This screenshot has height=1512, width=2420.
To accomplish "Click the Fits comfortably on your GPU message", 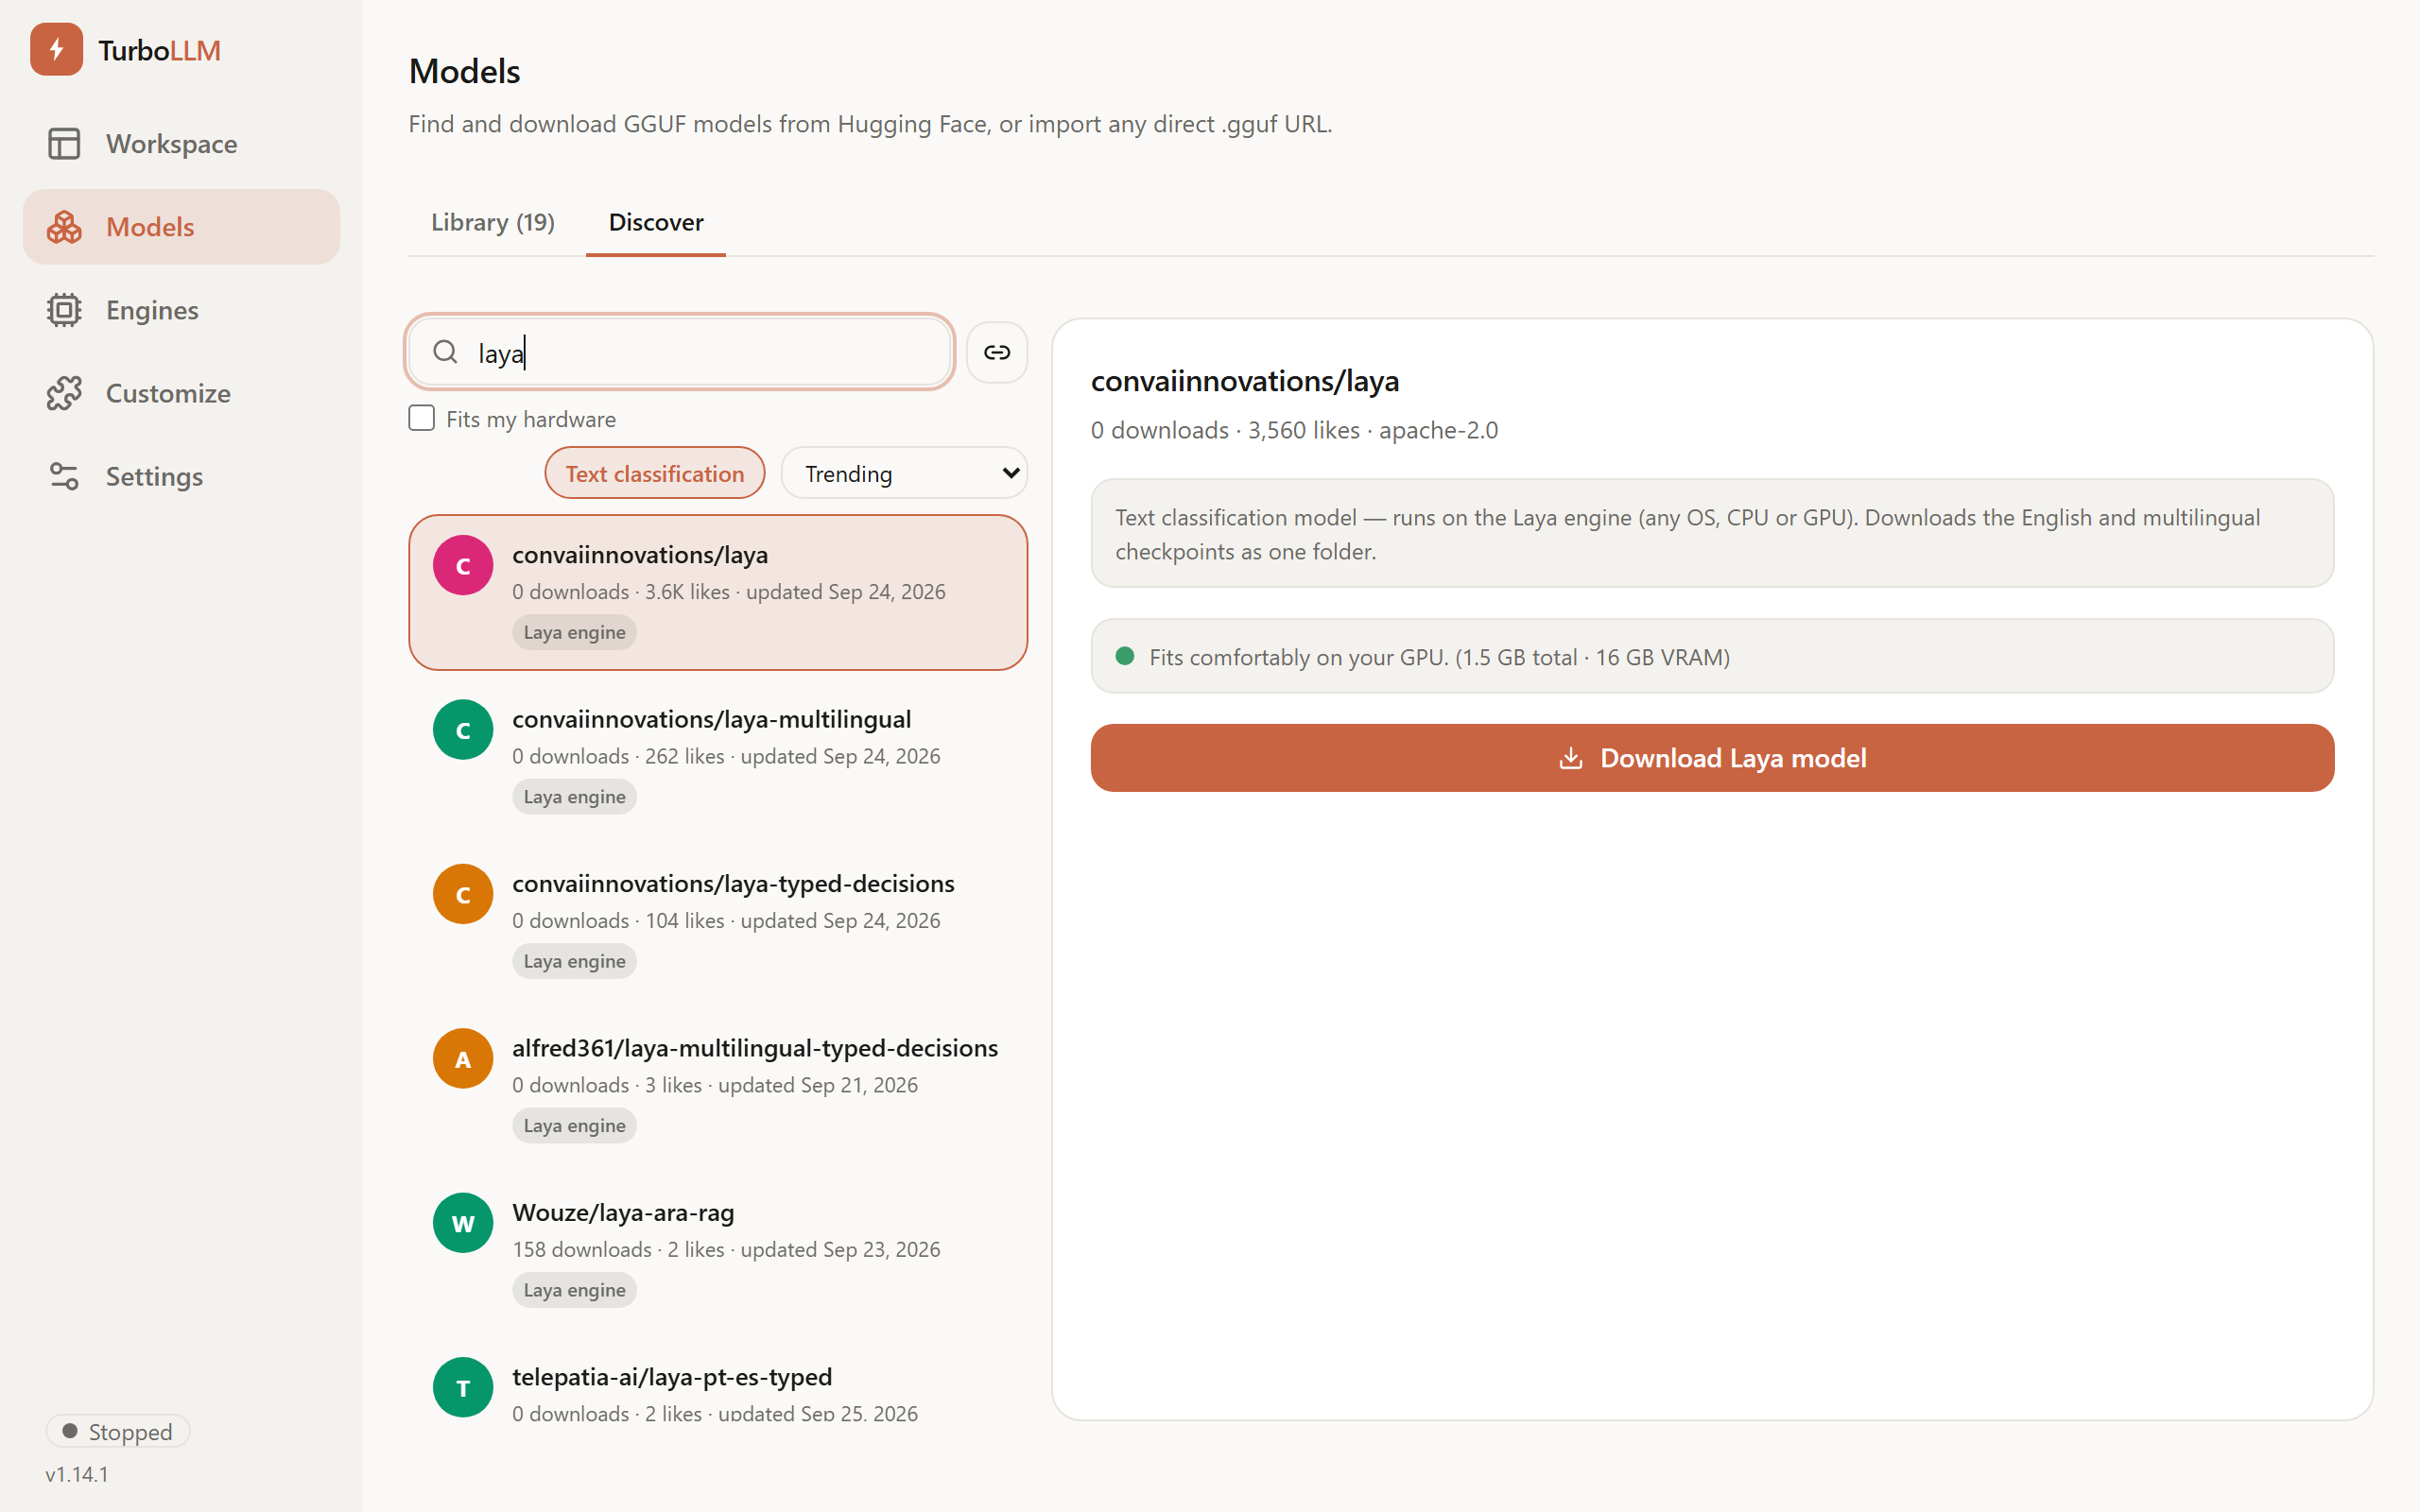I will 1712,656.
